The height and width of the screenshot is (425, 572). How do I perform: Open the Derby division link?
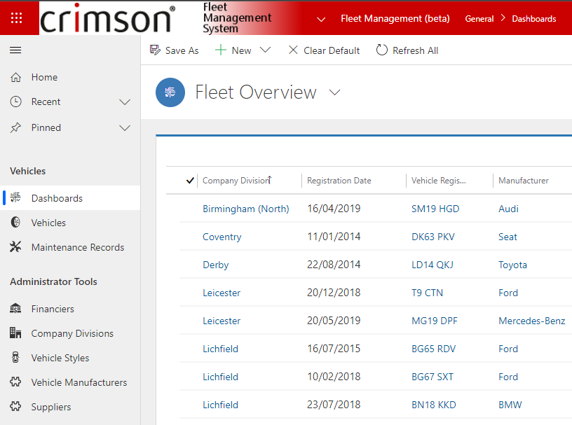pos(216,265)
